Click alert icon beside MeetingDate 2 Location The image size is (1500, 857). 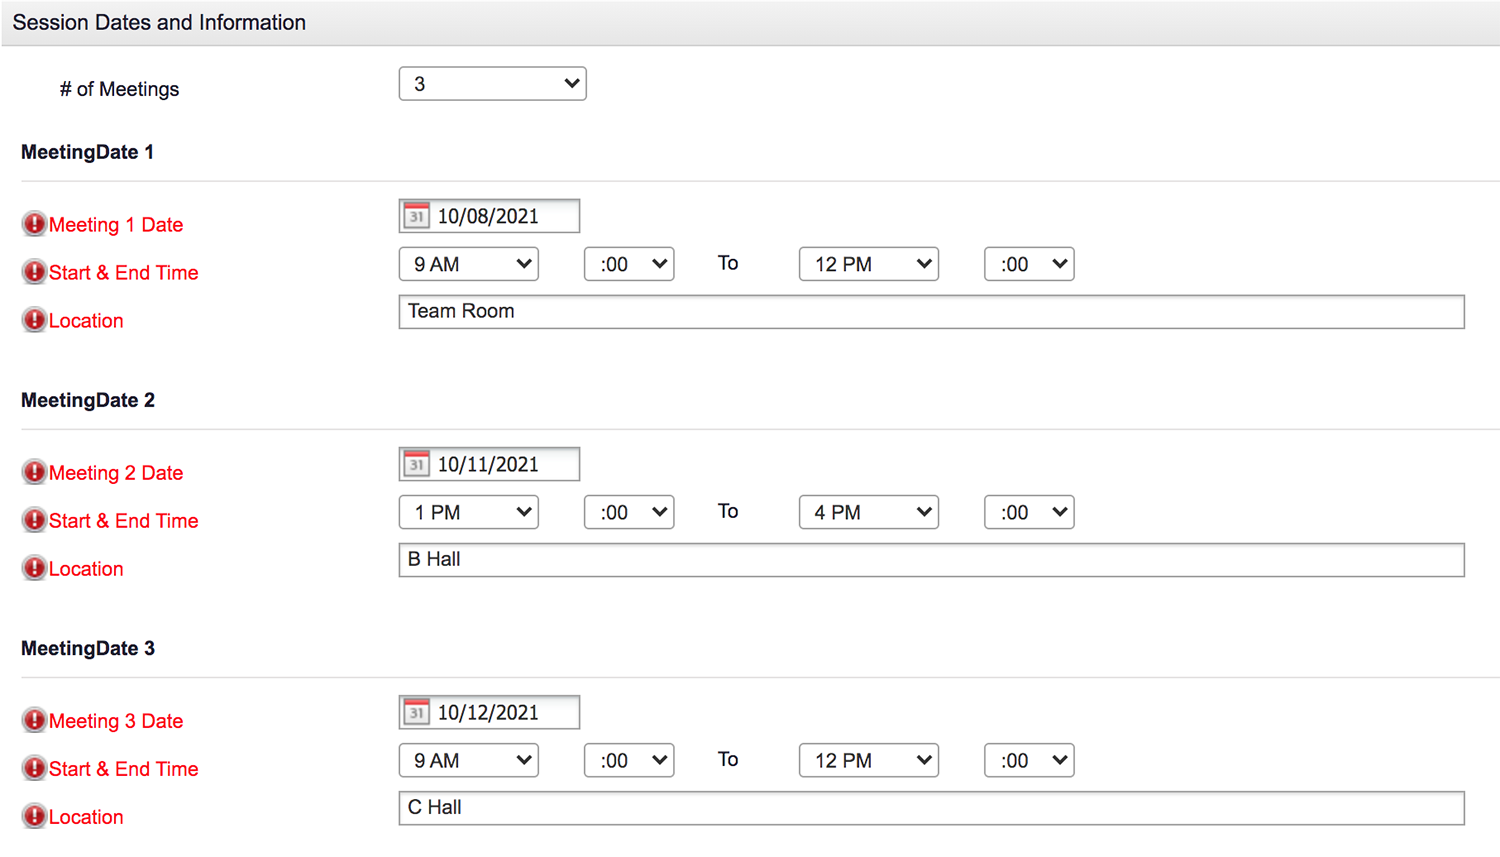[x=34, y=568]
